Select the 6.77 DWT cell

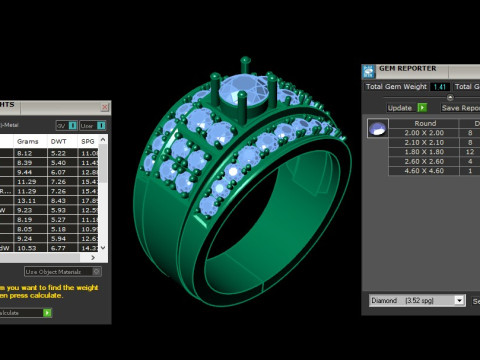pos(62,248)
